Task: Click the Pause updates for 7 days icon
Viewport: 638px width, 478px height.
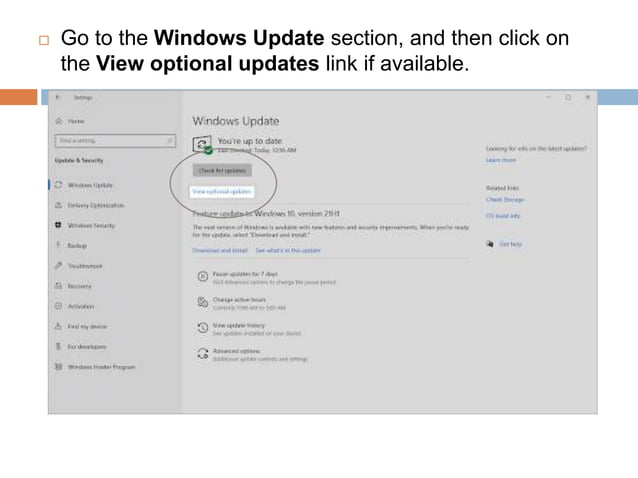Action: pos(203,277)
